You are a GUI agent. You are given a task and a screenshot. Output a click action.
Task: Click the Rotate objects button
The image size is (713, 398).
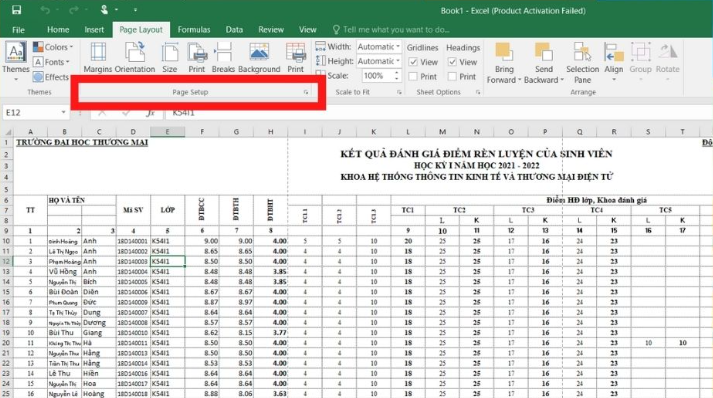pyautogui.click(x=668, y=62)
